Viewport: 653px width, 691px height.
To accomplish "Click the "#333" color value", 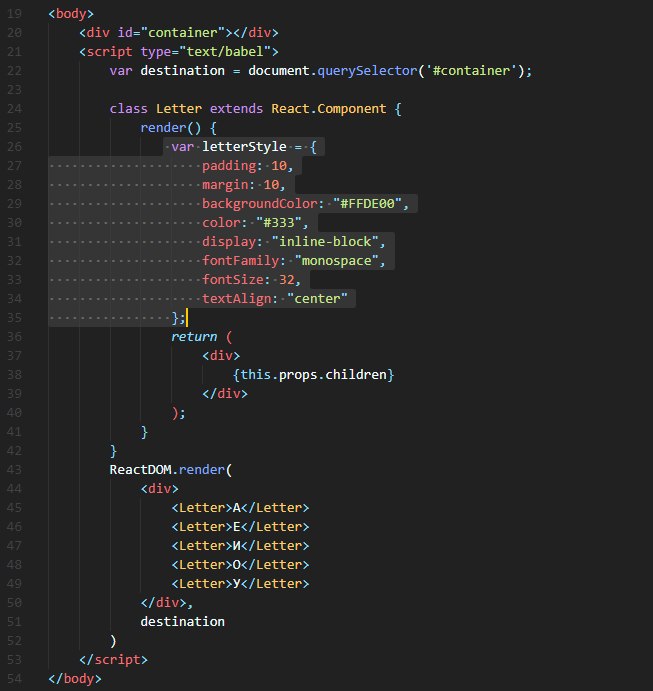I will (x=278, y=223).
